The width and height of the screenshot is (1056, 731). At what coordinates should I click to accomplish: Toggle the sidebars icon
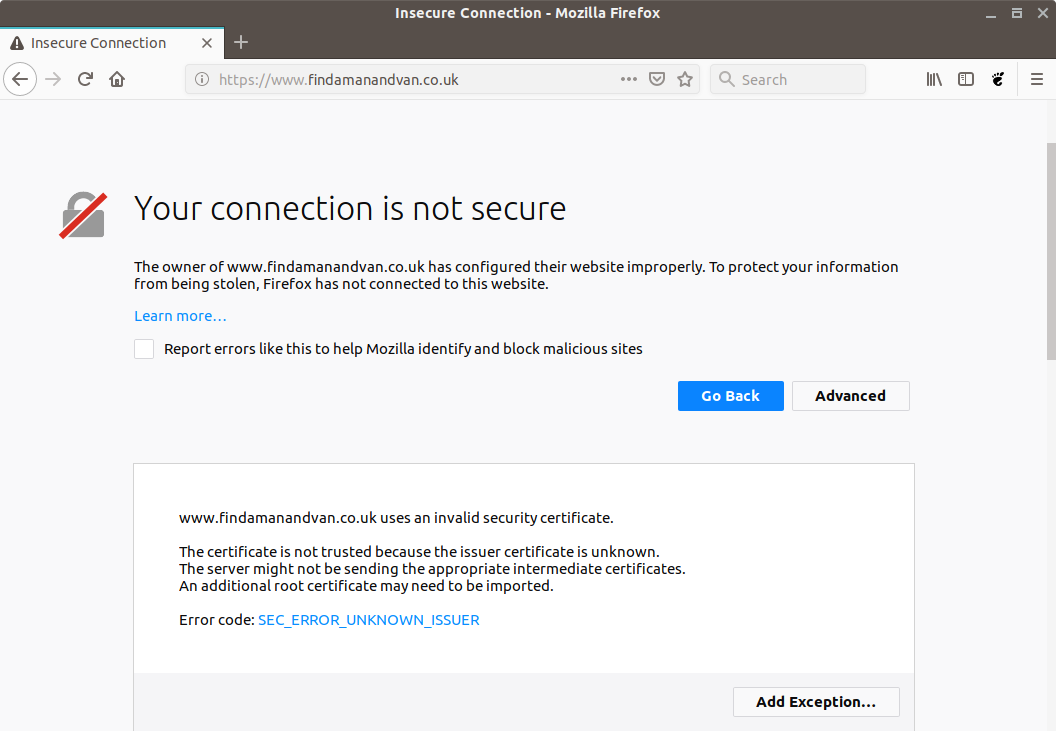point(966,80)
